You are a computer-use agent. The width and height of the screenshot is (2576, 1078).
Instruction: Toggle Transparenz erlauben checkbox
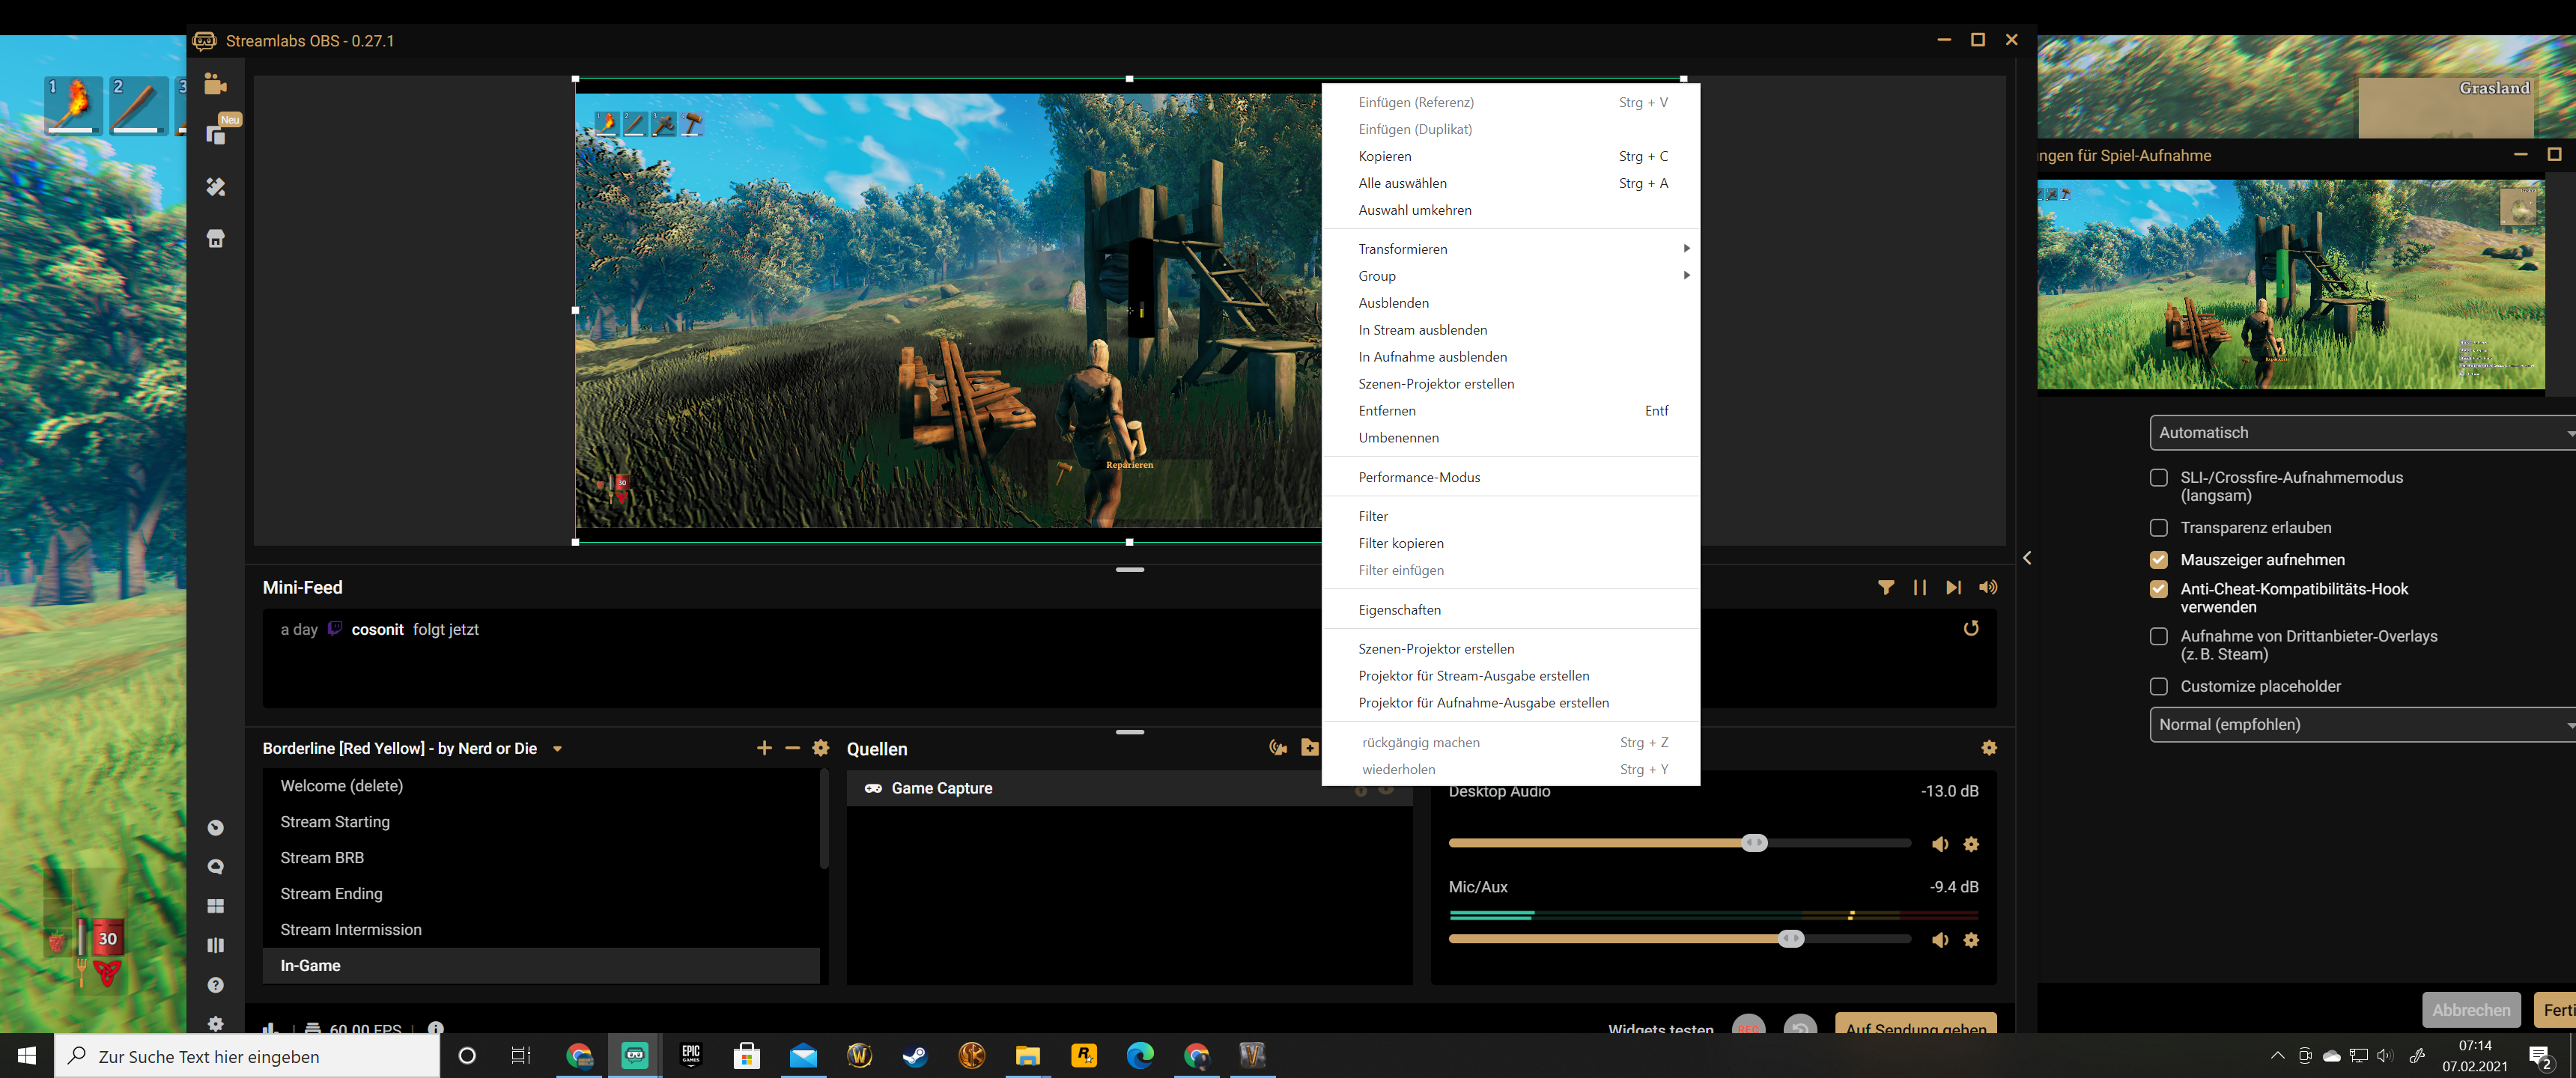click(2158, 528)
